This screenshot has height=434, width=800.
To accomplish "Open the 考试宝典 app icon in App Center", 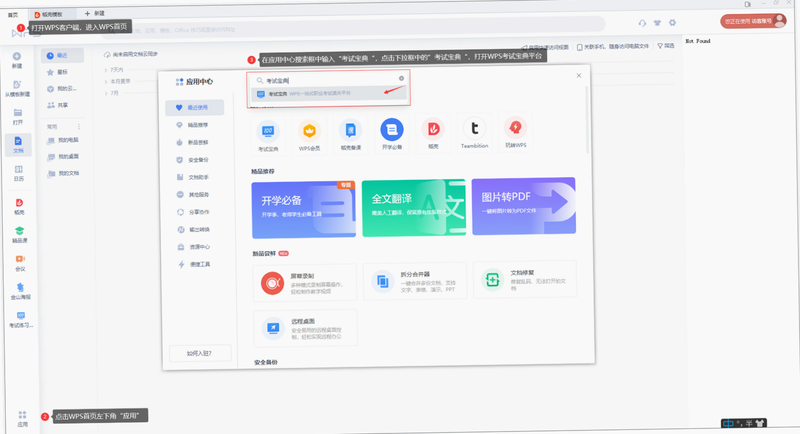I will [268, 131].
